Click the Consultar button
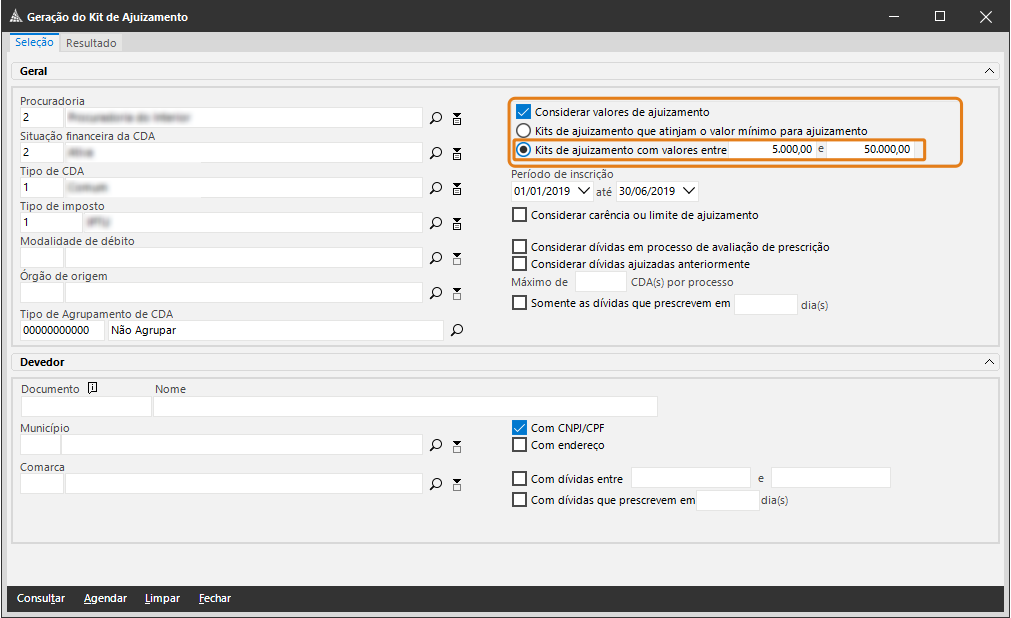Screen dimensions: 1011x618 point(41,598)
